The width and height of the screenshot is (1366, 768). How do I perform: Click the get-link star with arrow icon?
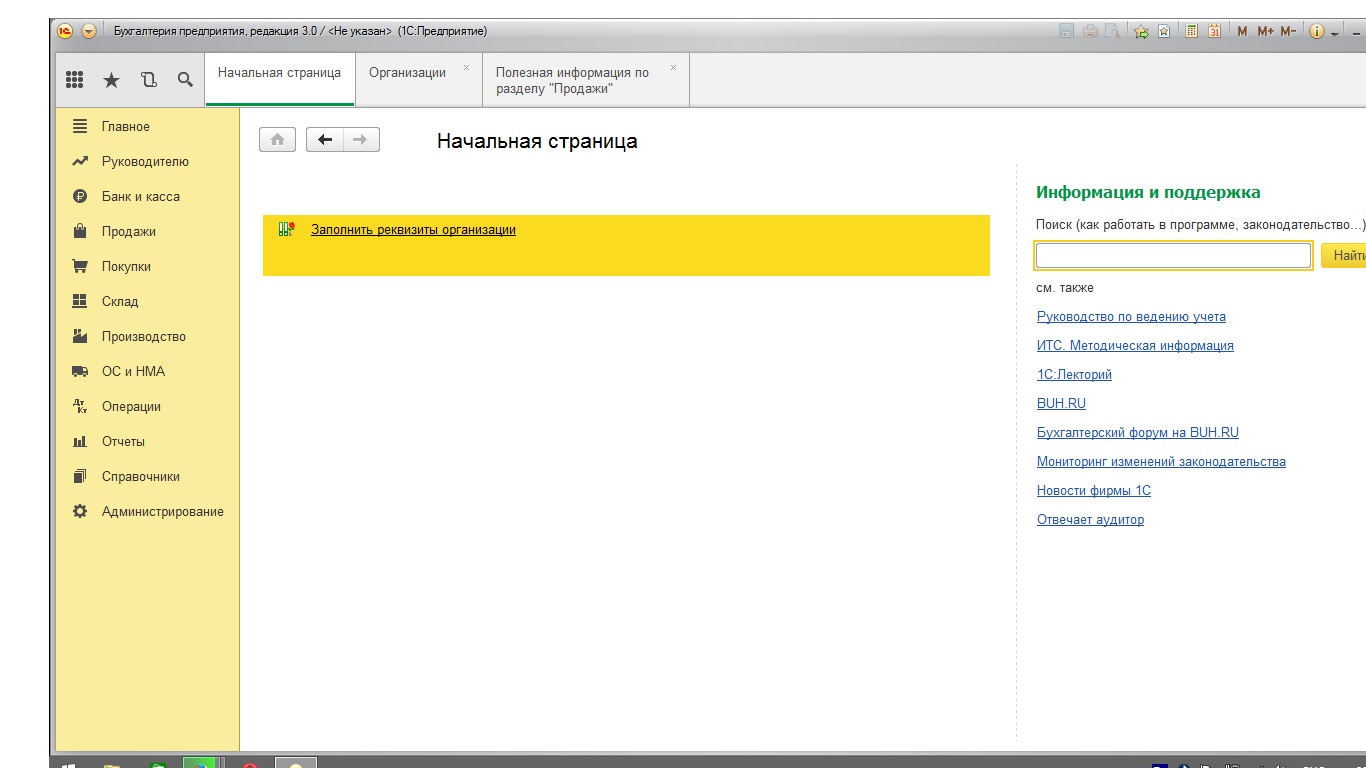pos(1141,31)
